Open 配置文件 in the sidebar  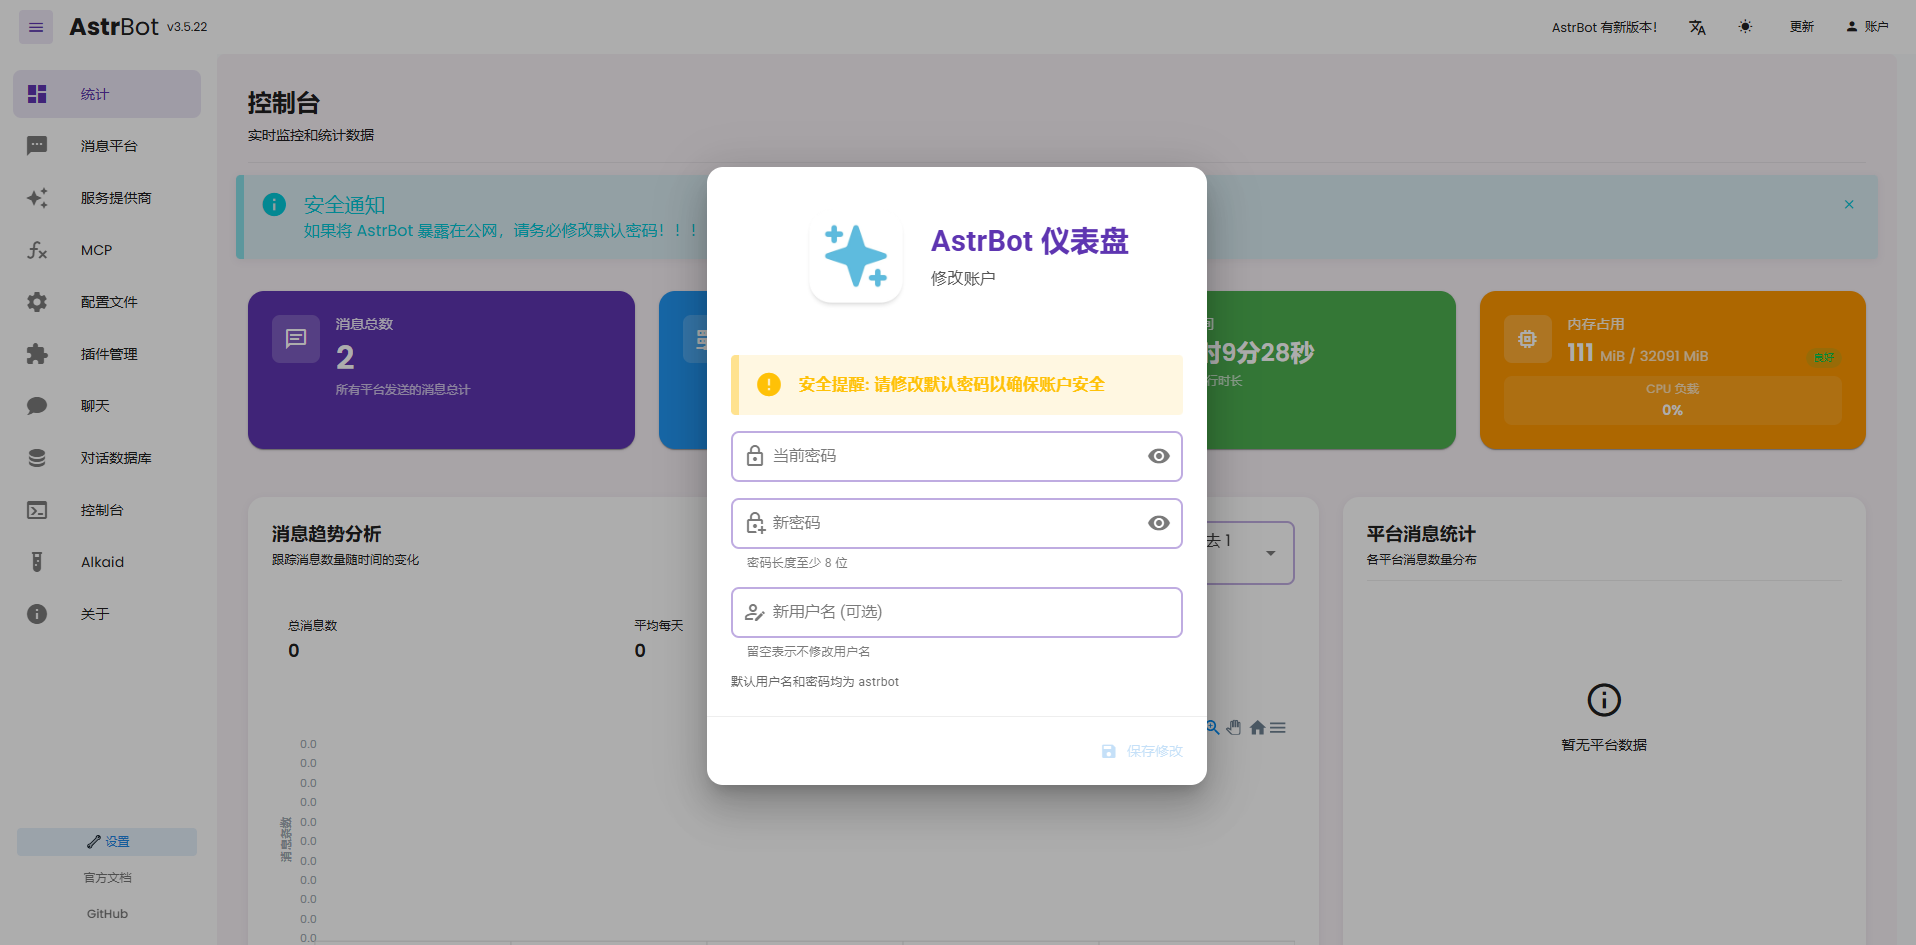(107, 302)
